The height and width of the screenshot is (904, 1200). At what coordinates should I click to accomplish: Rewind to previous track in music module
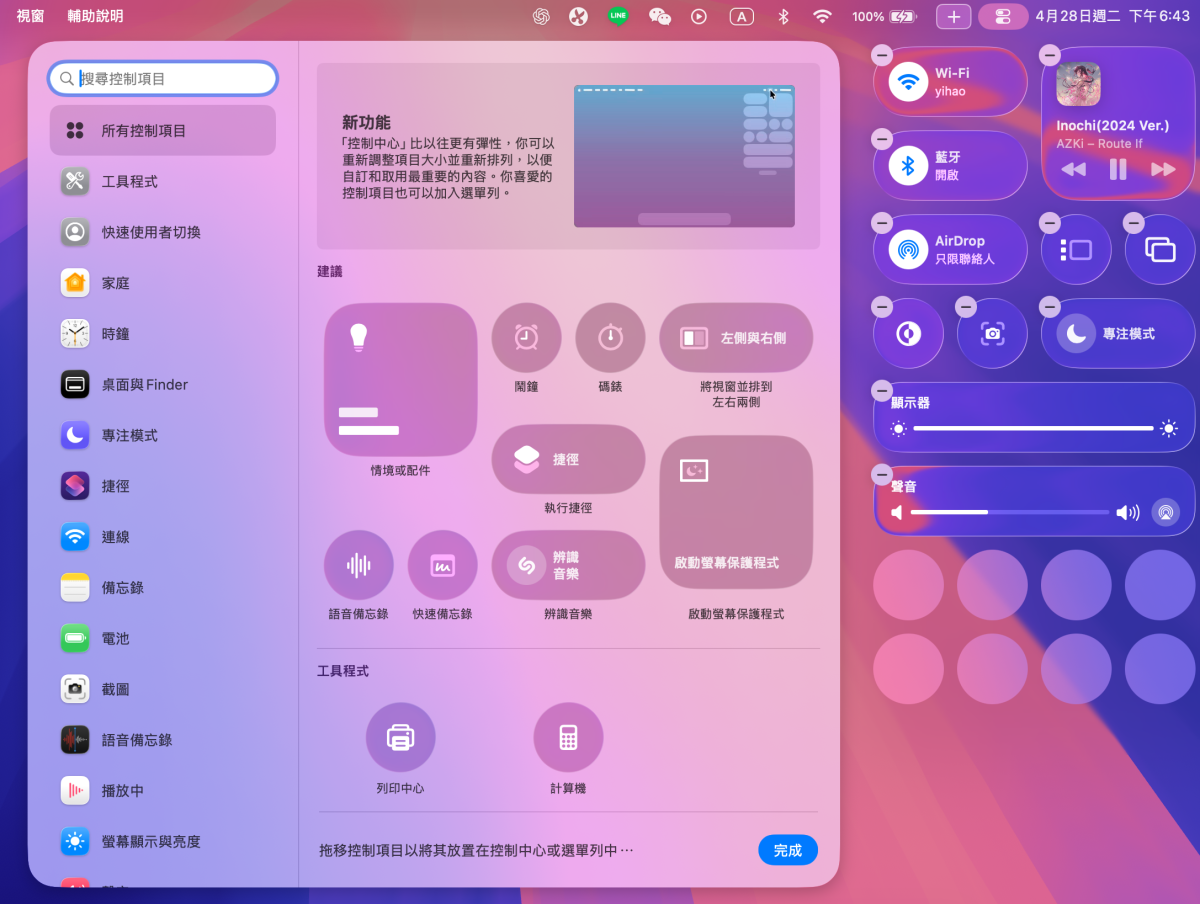click(x=1074, y=170)
